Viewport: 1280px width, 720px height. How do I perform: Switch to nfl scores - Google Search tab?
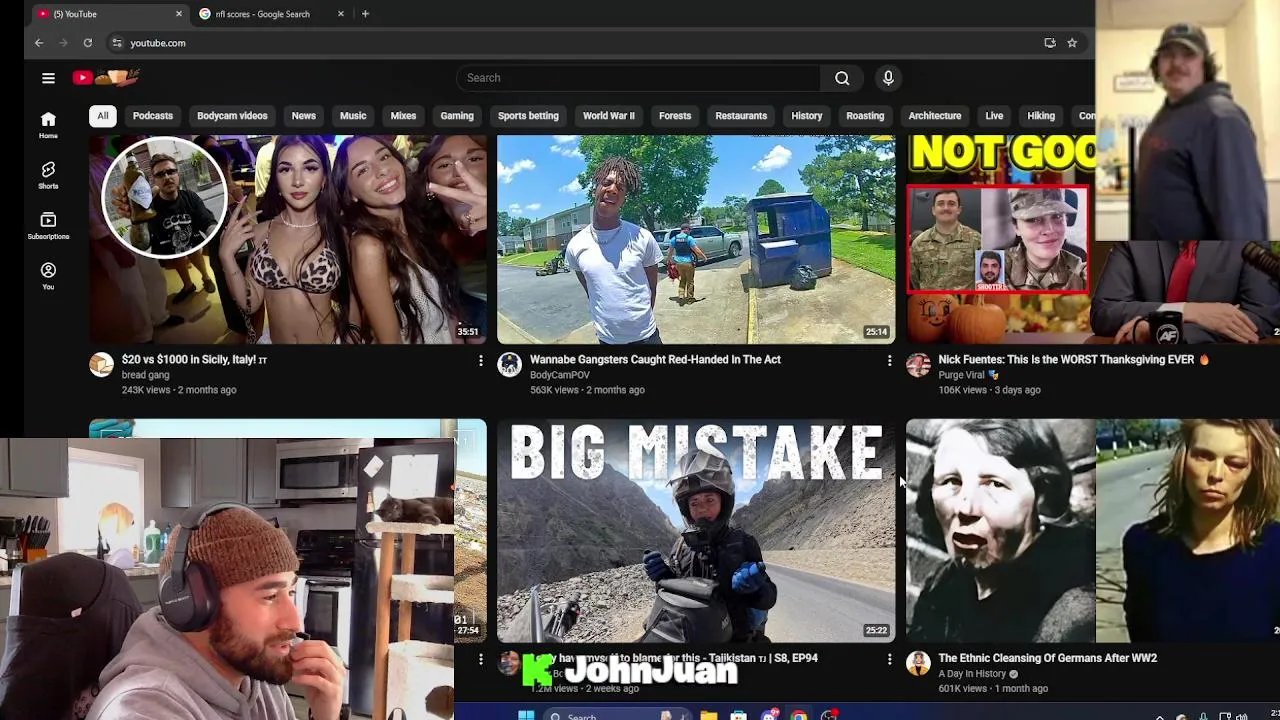(271, 14)
